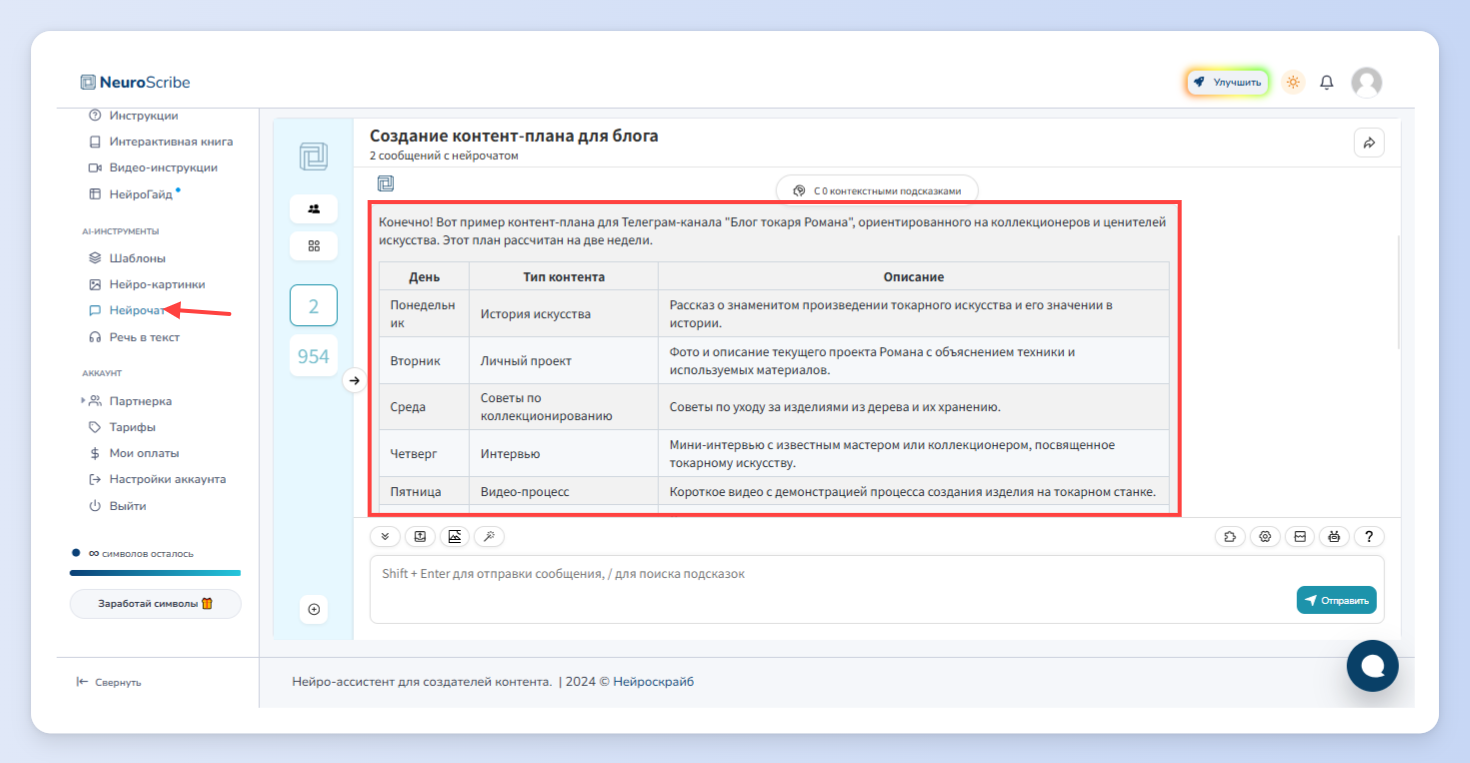Click the grid icon in chat panel
The image size is (1470, 763).
[x=314, y=246]
